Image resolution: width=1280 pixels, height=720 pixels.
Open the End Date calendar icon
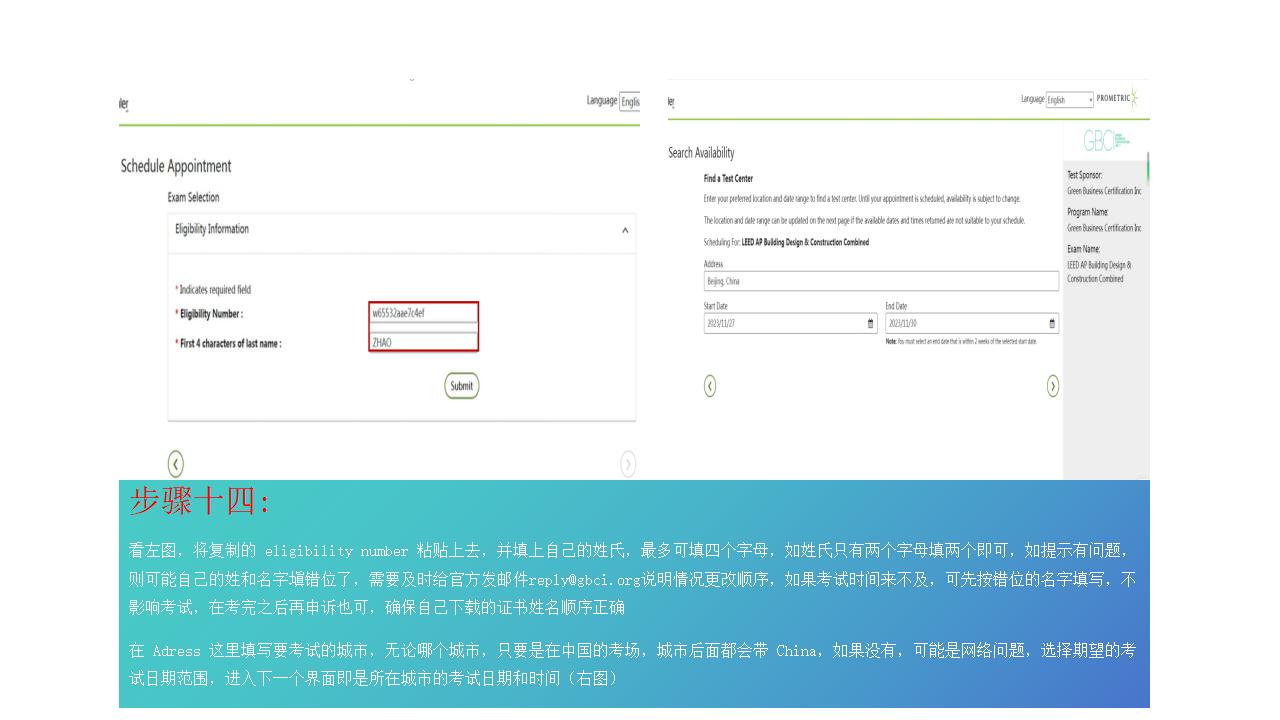(x=1051, y=323)
